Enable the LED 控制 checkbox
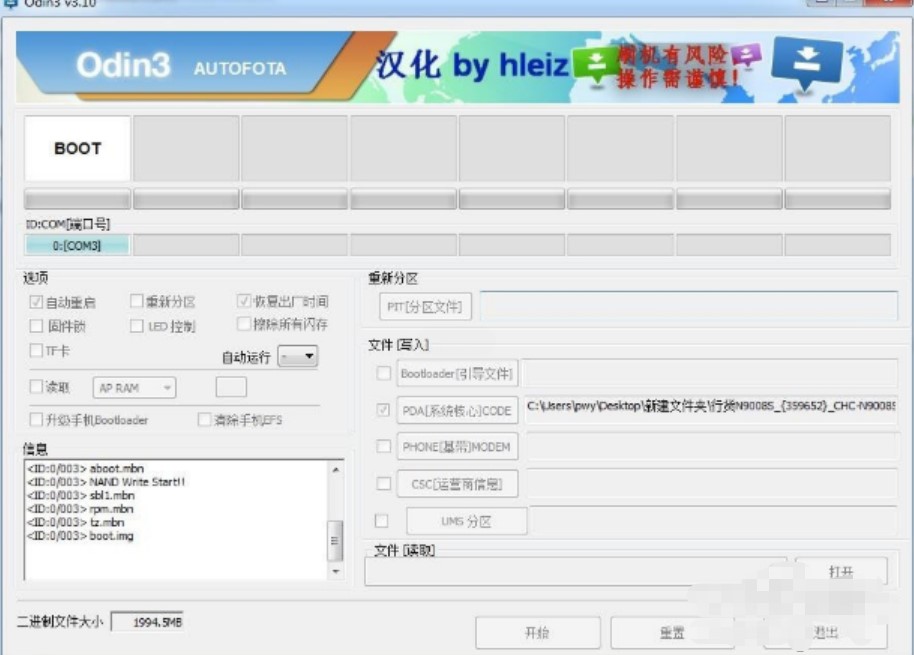This screenshot has height=655, width=914. (136, 326)
